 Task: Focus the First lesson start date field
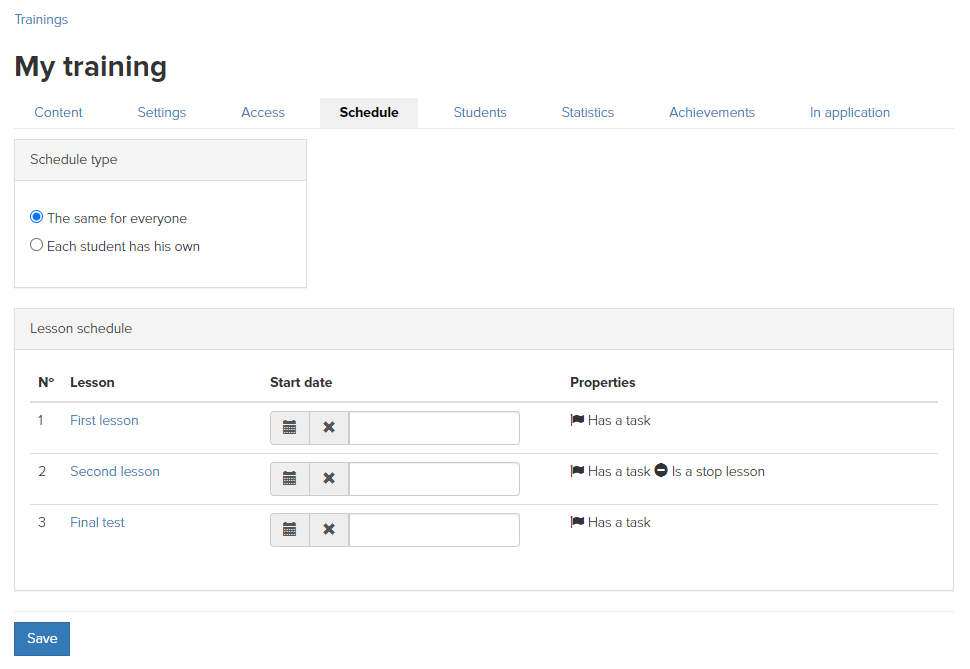(x=434, y=428)
